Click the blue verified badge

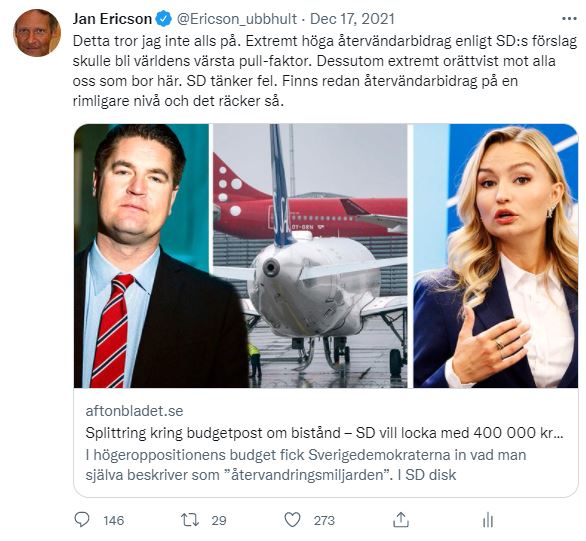(163, 19)
